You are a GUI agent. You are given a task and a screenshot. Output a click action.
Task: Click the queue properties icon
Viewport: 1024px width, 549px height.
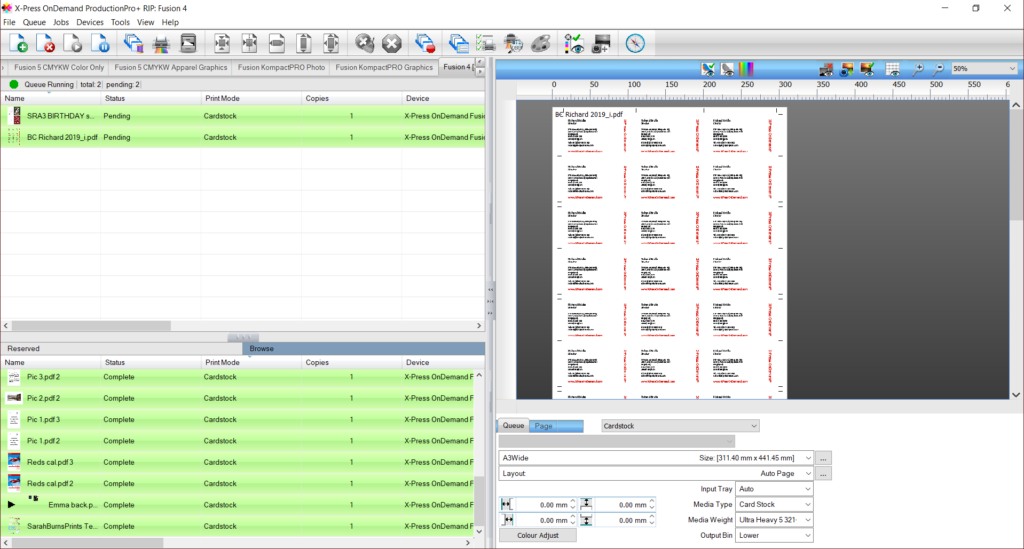pos(458,44)
